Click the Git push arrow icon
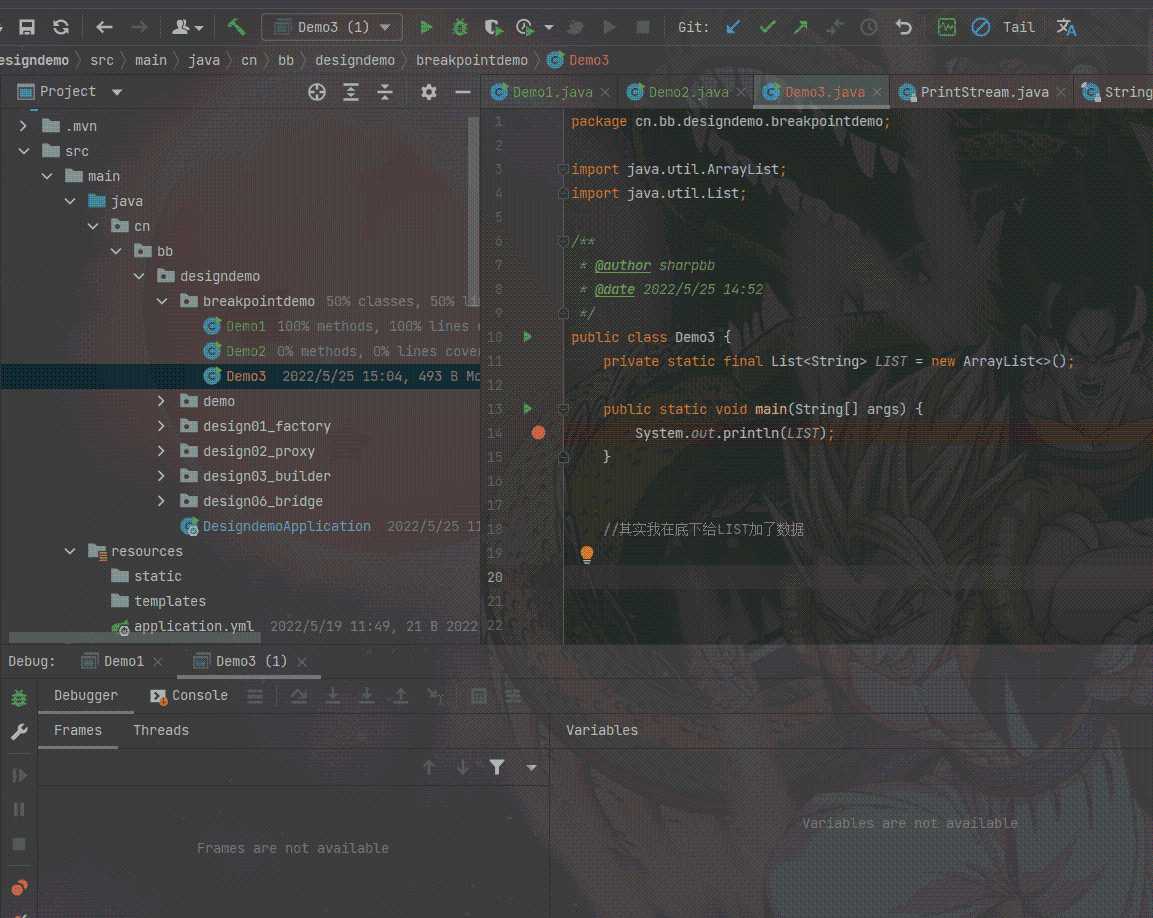The image size is (1153, 918). pyautogui.click(x=801, y=27)
